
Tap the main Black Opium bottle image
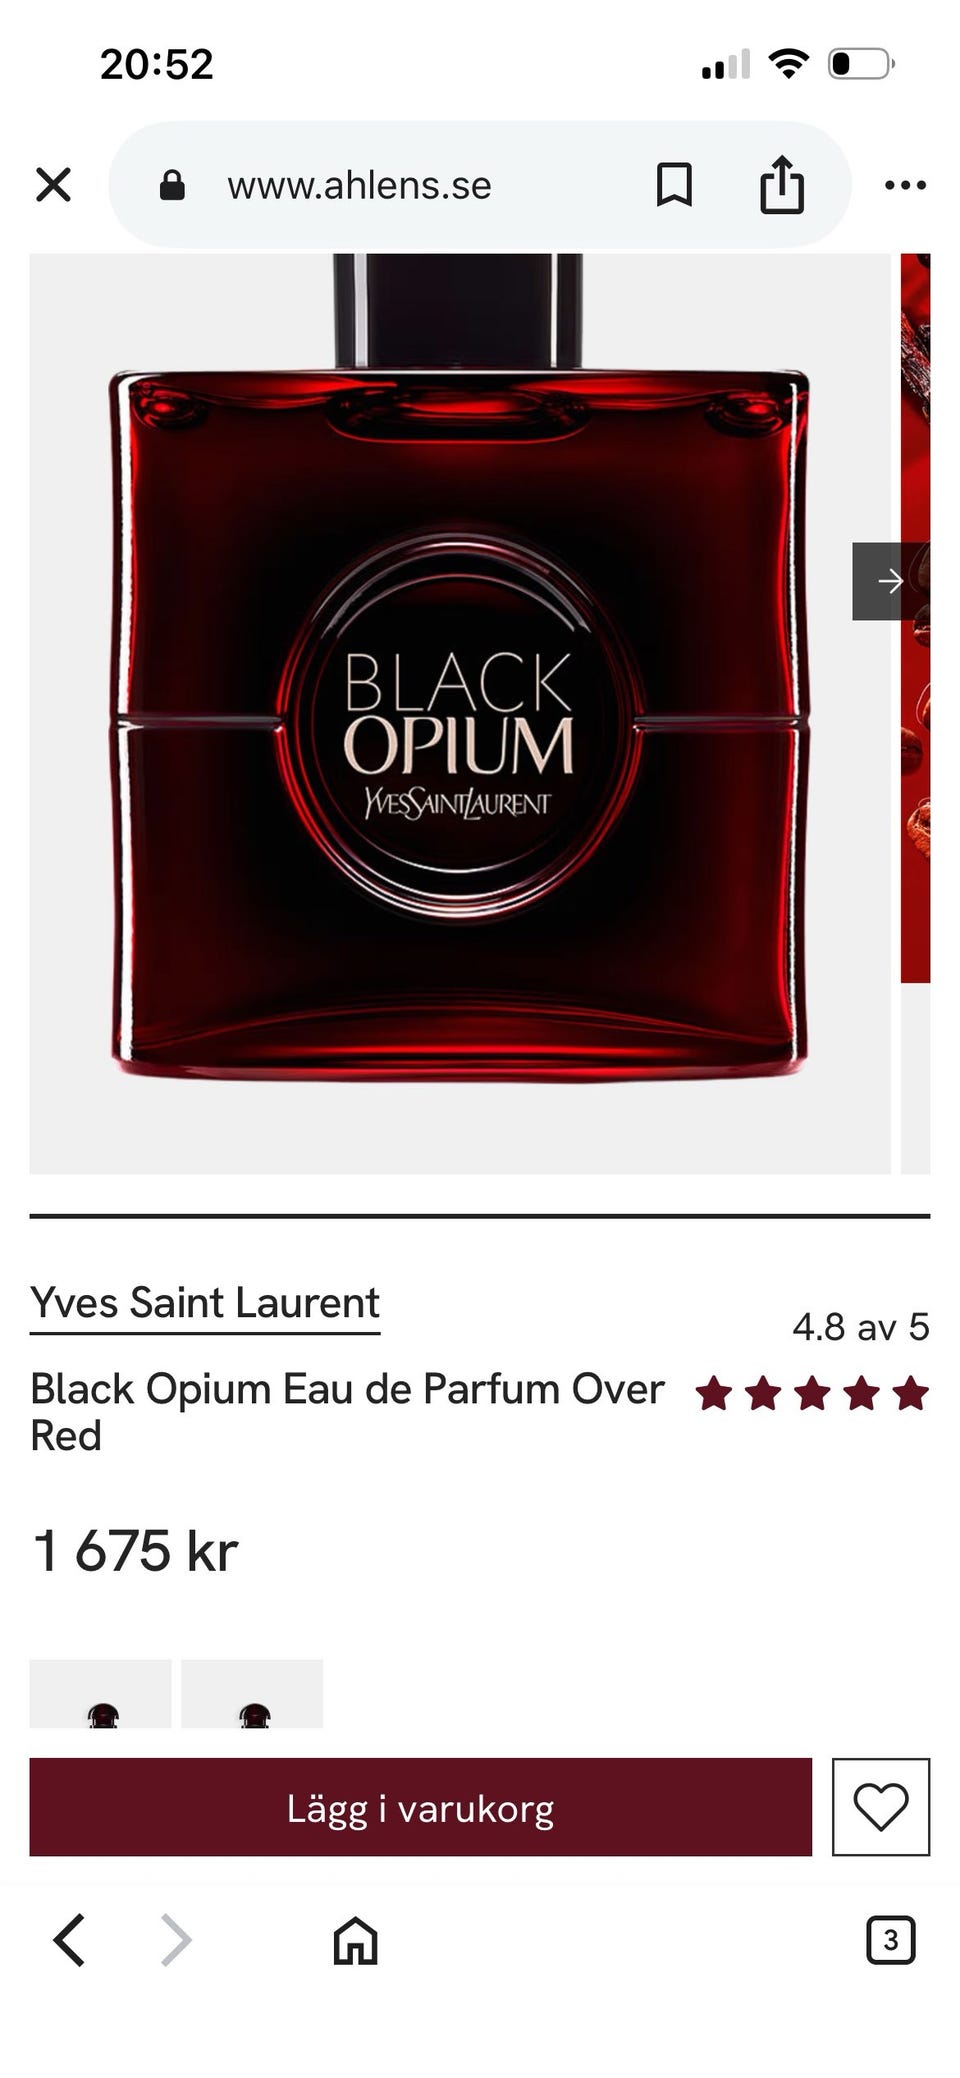(460, 713)
